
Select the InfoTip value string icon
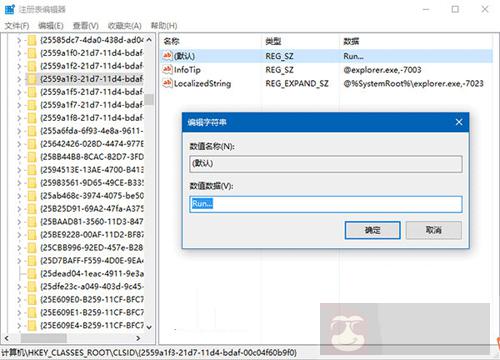[x=167, y=69]
